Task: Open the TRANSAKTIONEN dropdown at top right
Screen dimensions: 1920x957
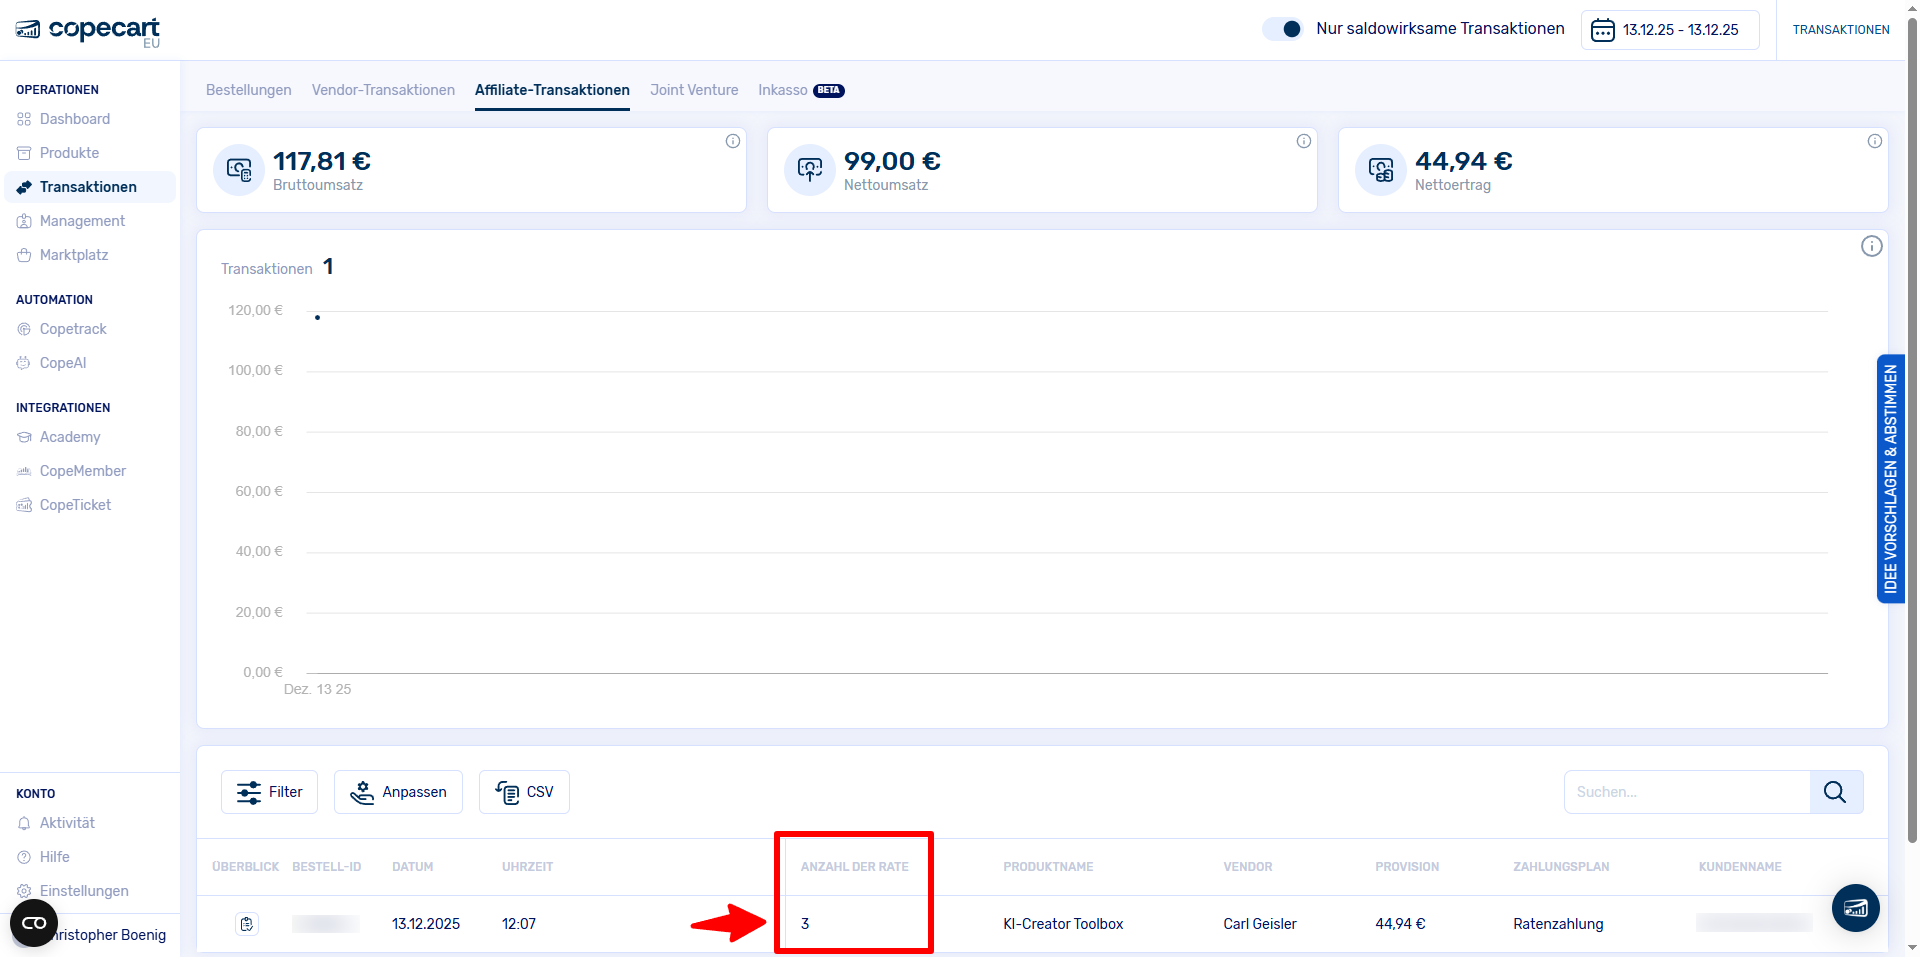Action: pos(1841,29)
